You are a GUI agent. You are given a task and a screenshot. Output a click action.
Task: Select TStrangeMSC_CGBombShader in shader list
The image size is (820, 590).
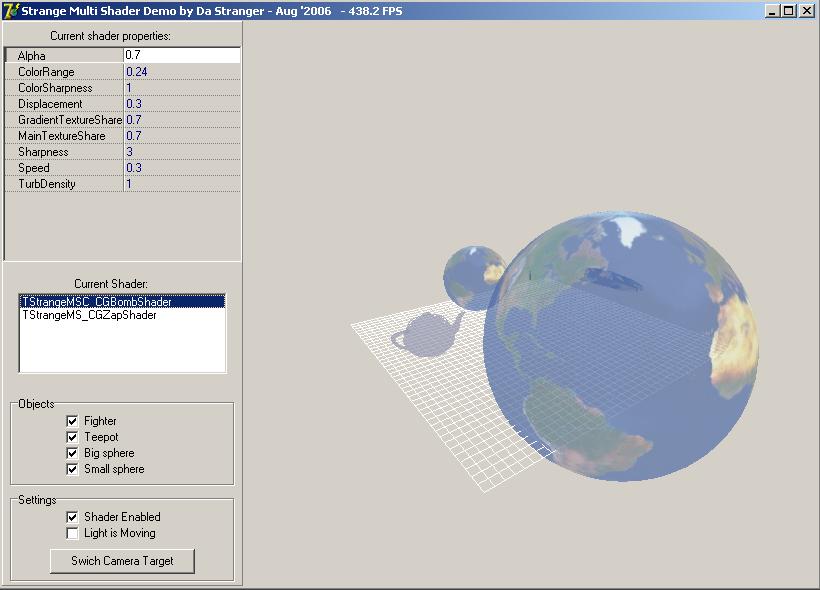tap(122, 302)
